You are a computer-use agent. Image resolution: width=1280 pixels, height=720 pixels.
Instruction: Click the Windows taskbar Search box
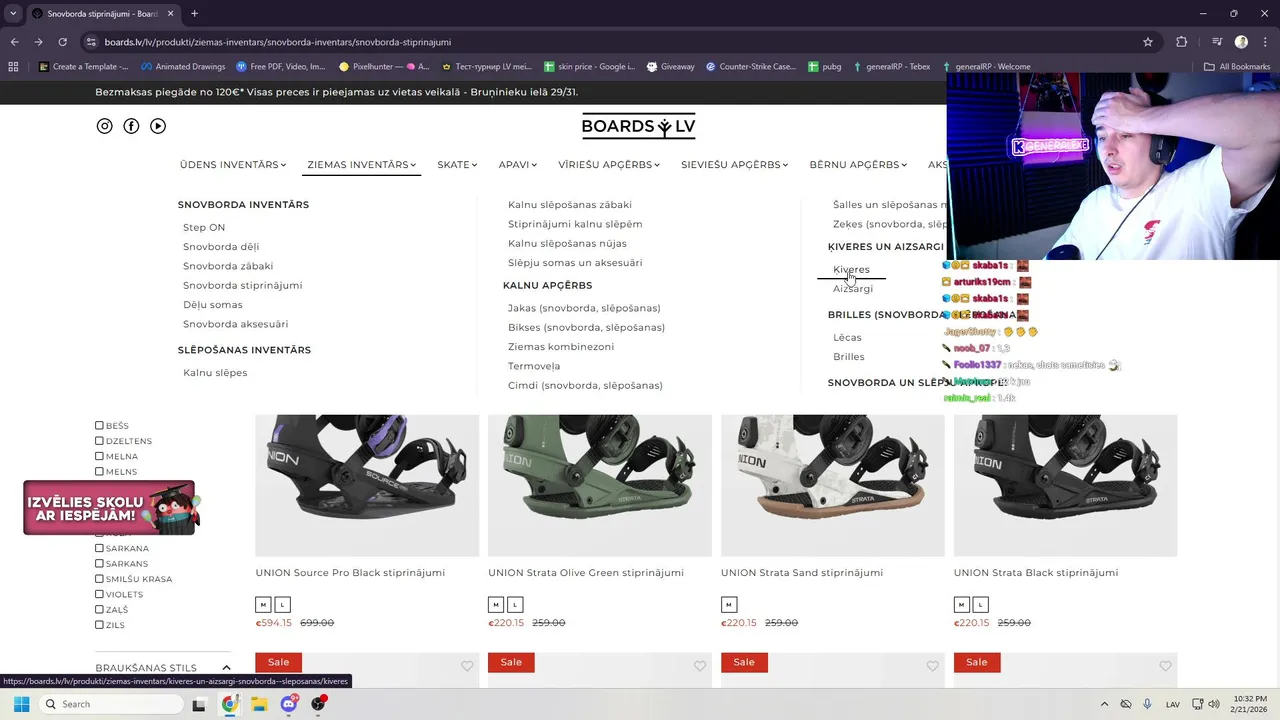pos(110,704)
